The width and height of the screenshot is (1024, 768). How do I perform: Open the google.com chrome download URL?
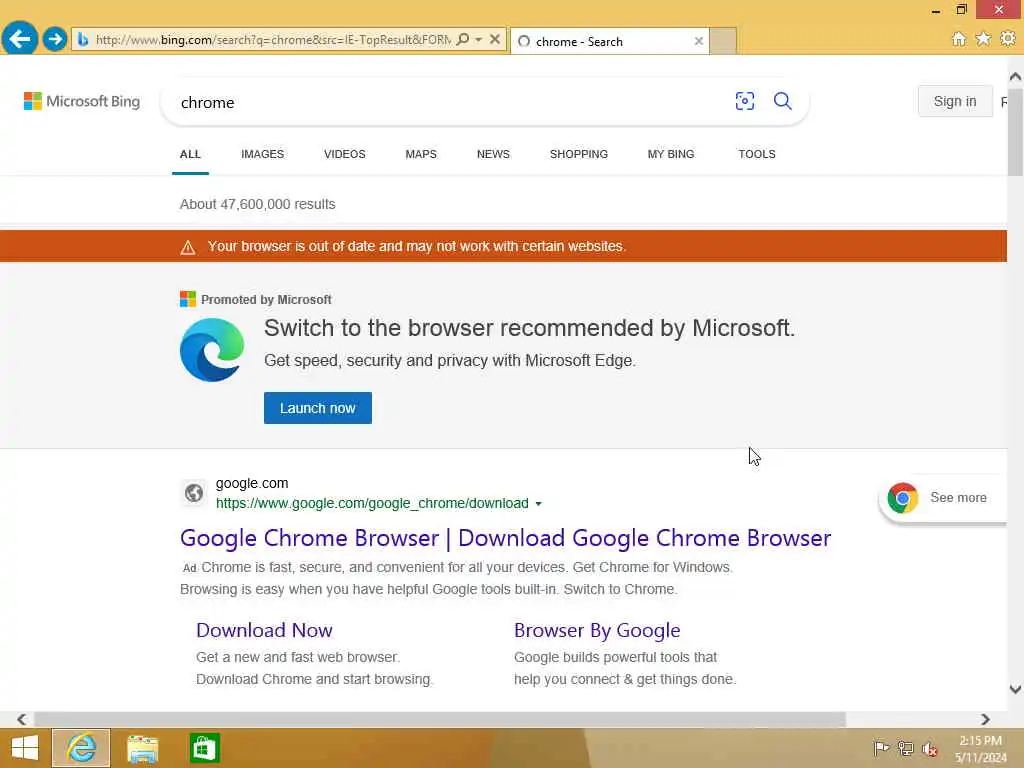pyautogui.click(x=372, y=504)
